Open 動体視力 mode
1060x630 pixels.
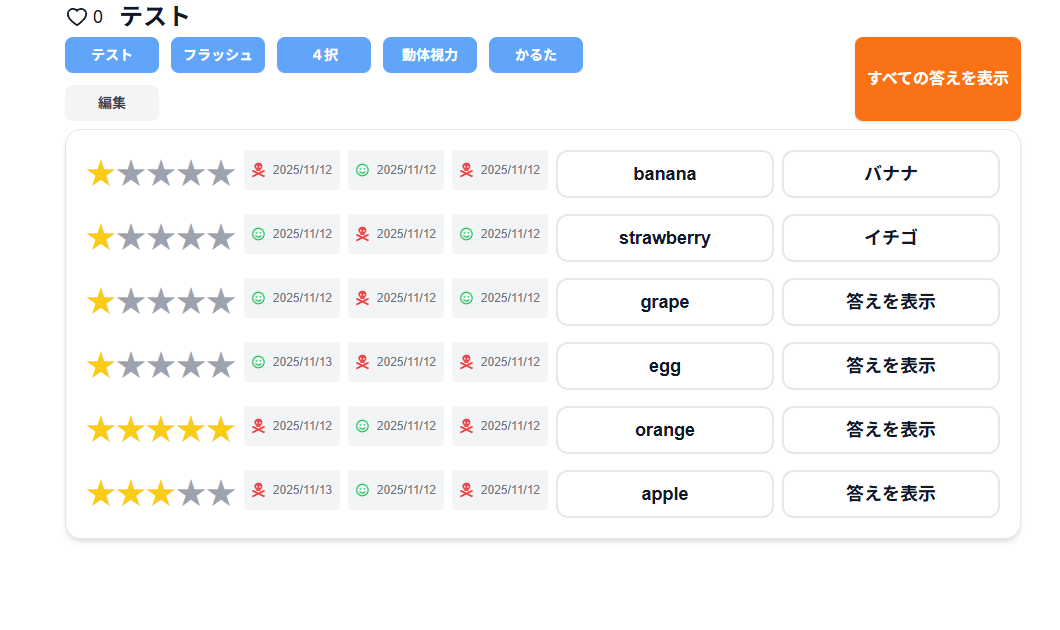pyautogui.click(x=430, y=55)
